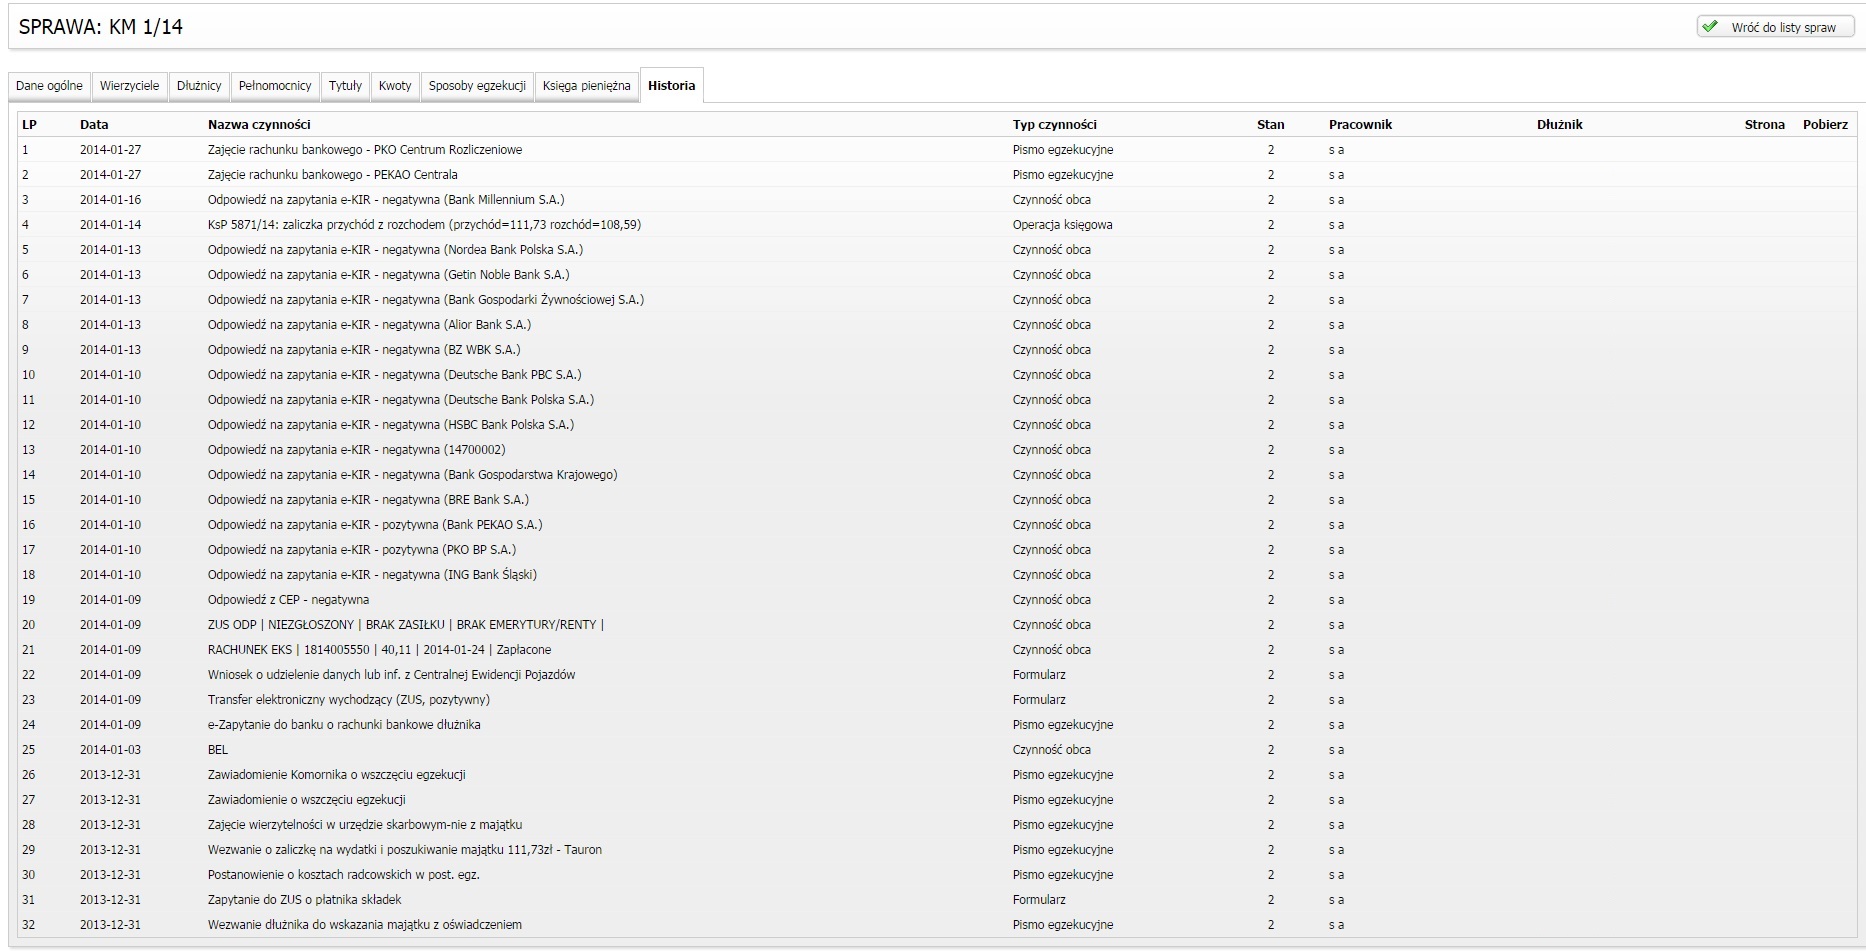
Task: Go to the Pełnomocnicy tab
Action: point(275,86)
